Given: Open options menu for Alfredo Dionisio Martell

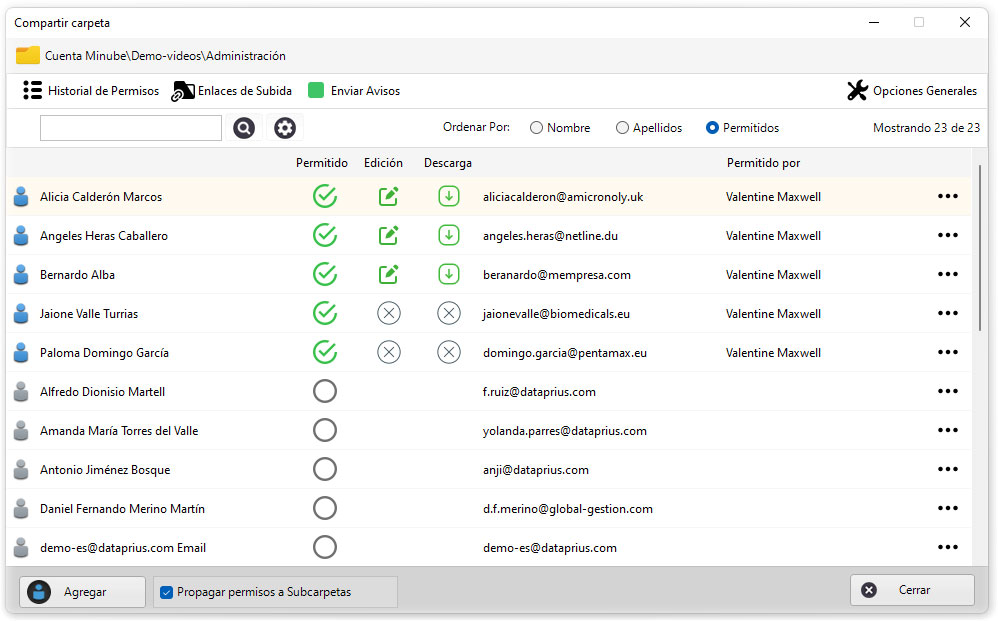Looking at the screenshot, I should tap(948, 391).
